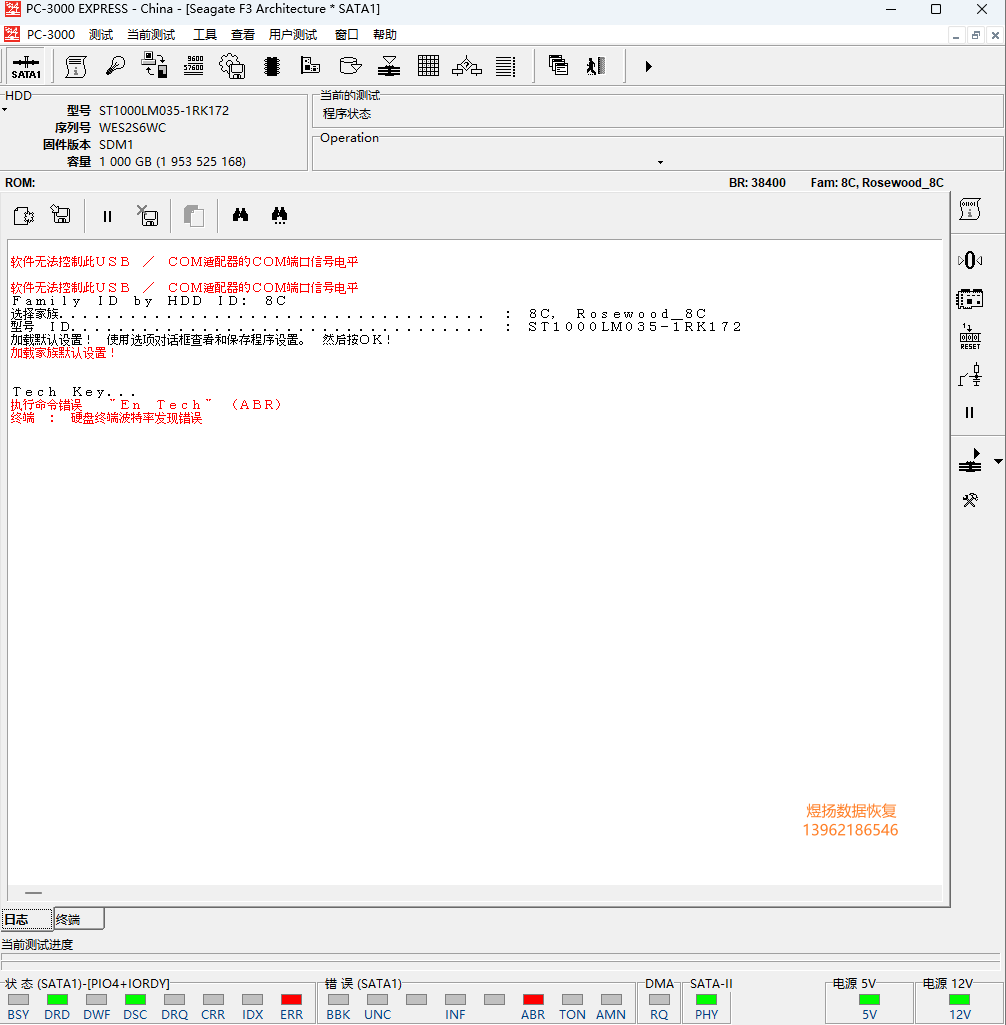Click the power switch icon in right sidebar
The image size is (1006, 1025).
[970, 376]
